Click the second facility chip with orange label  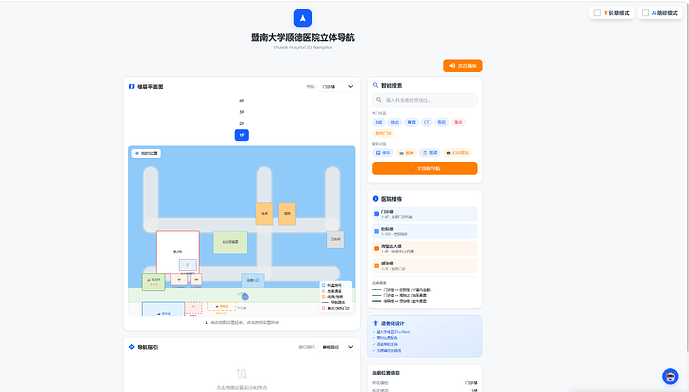point(406,153)
